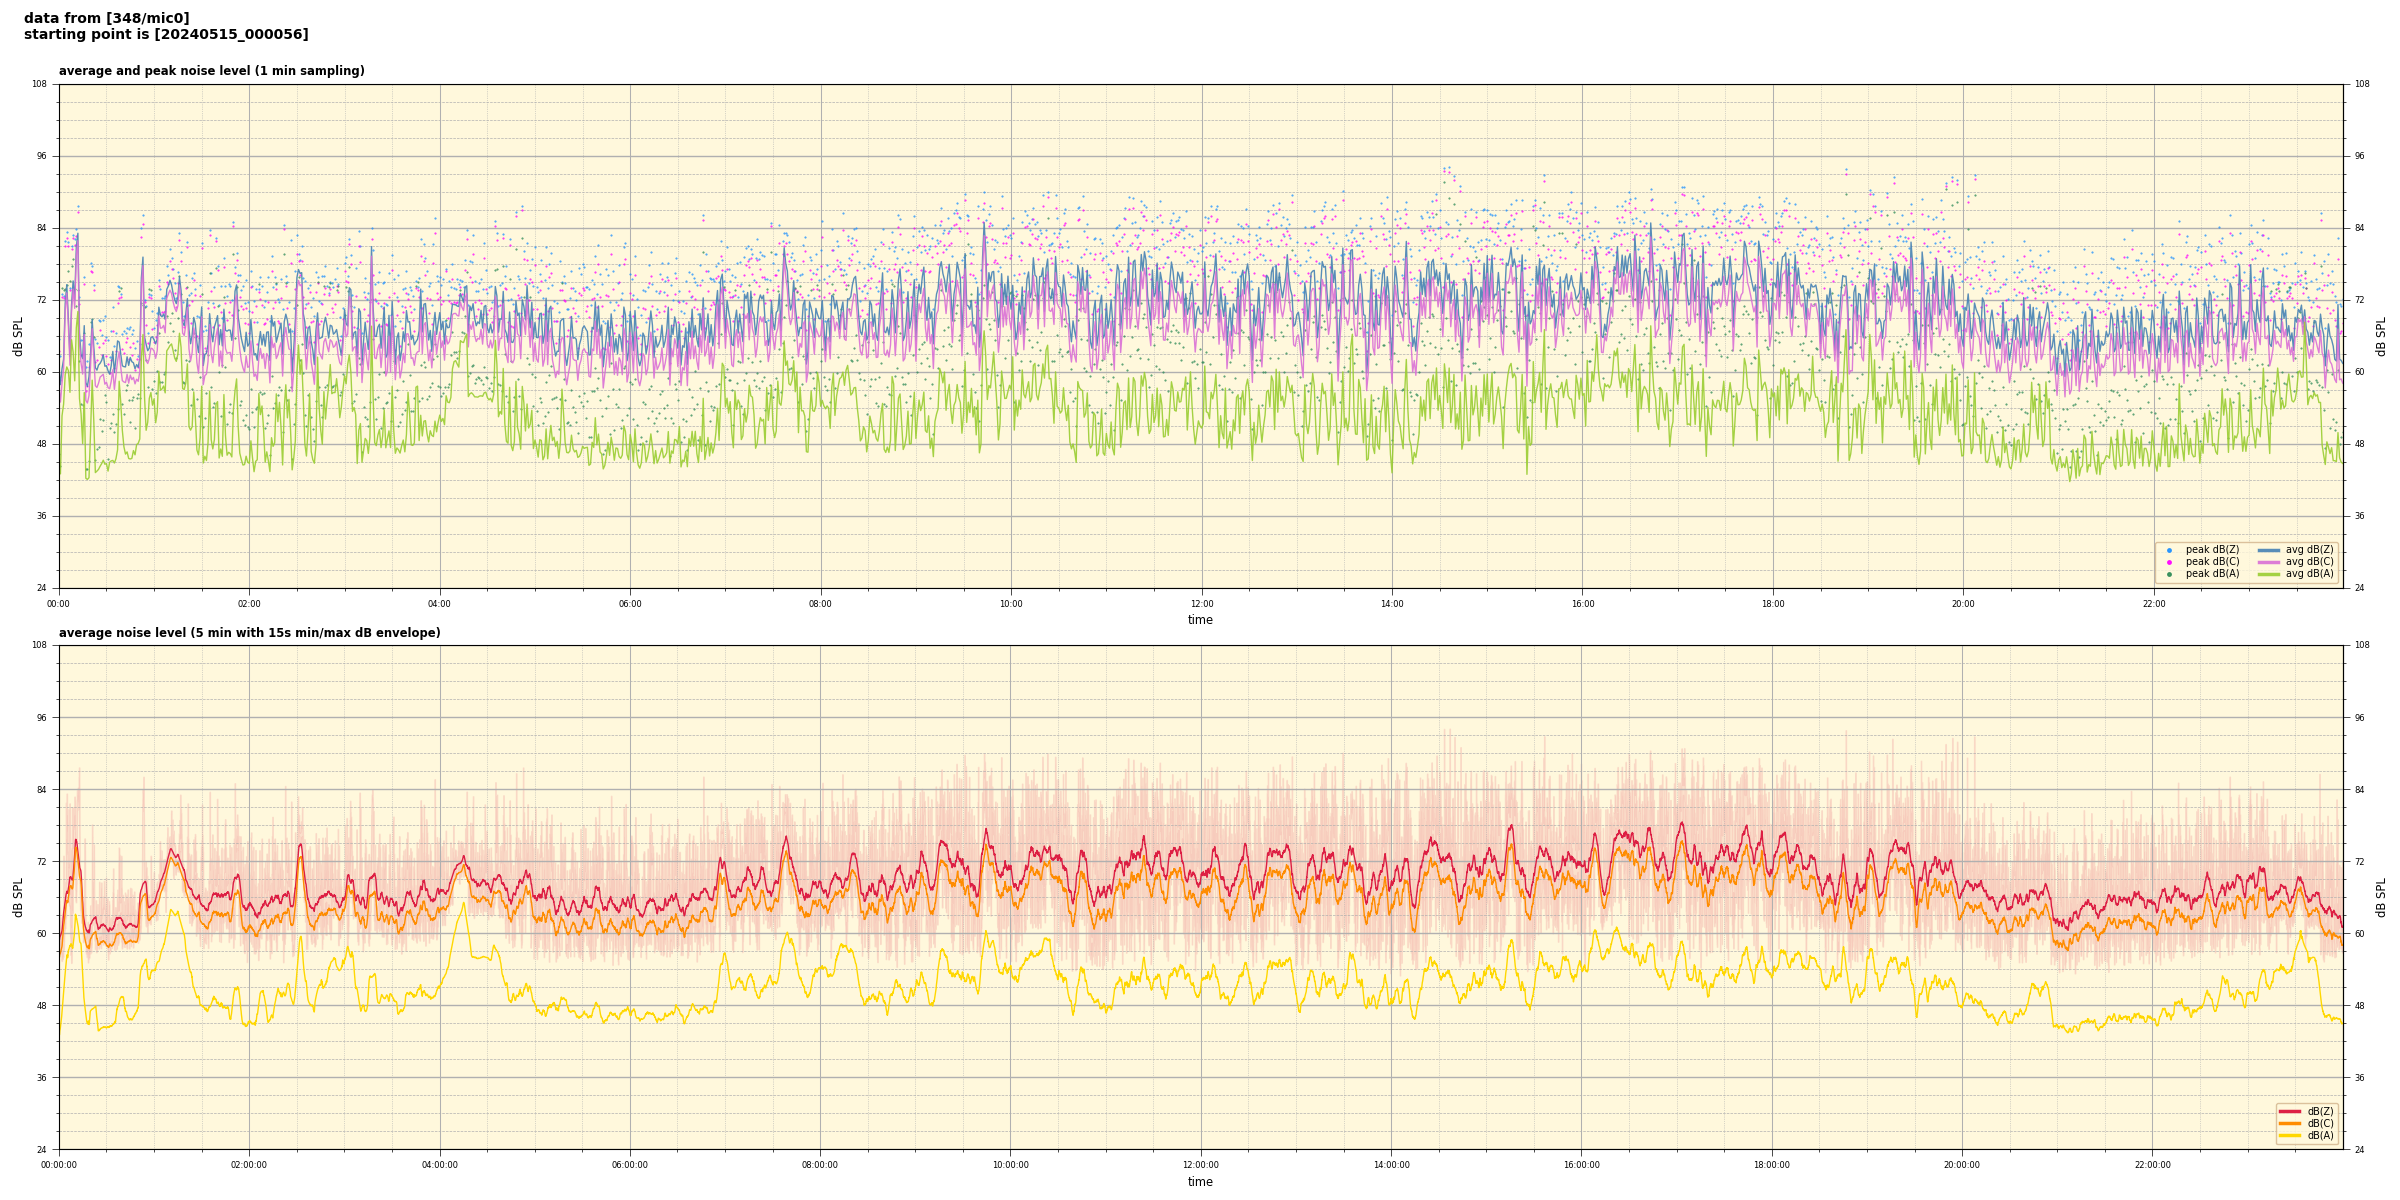The image size is (2400, 1200).
Task: Click the 06:00 tick on top chart axis
Action: [630, 604]
